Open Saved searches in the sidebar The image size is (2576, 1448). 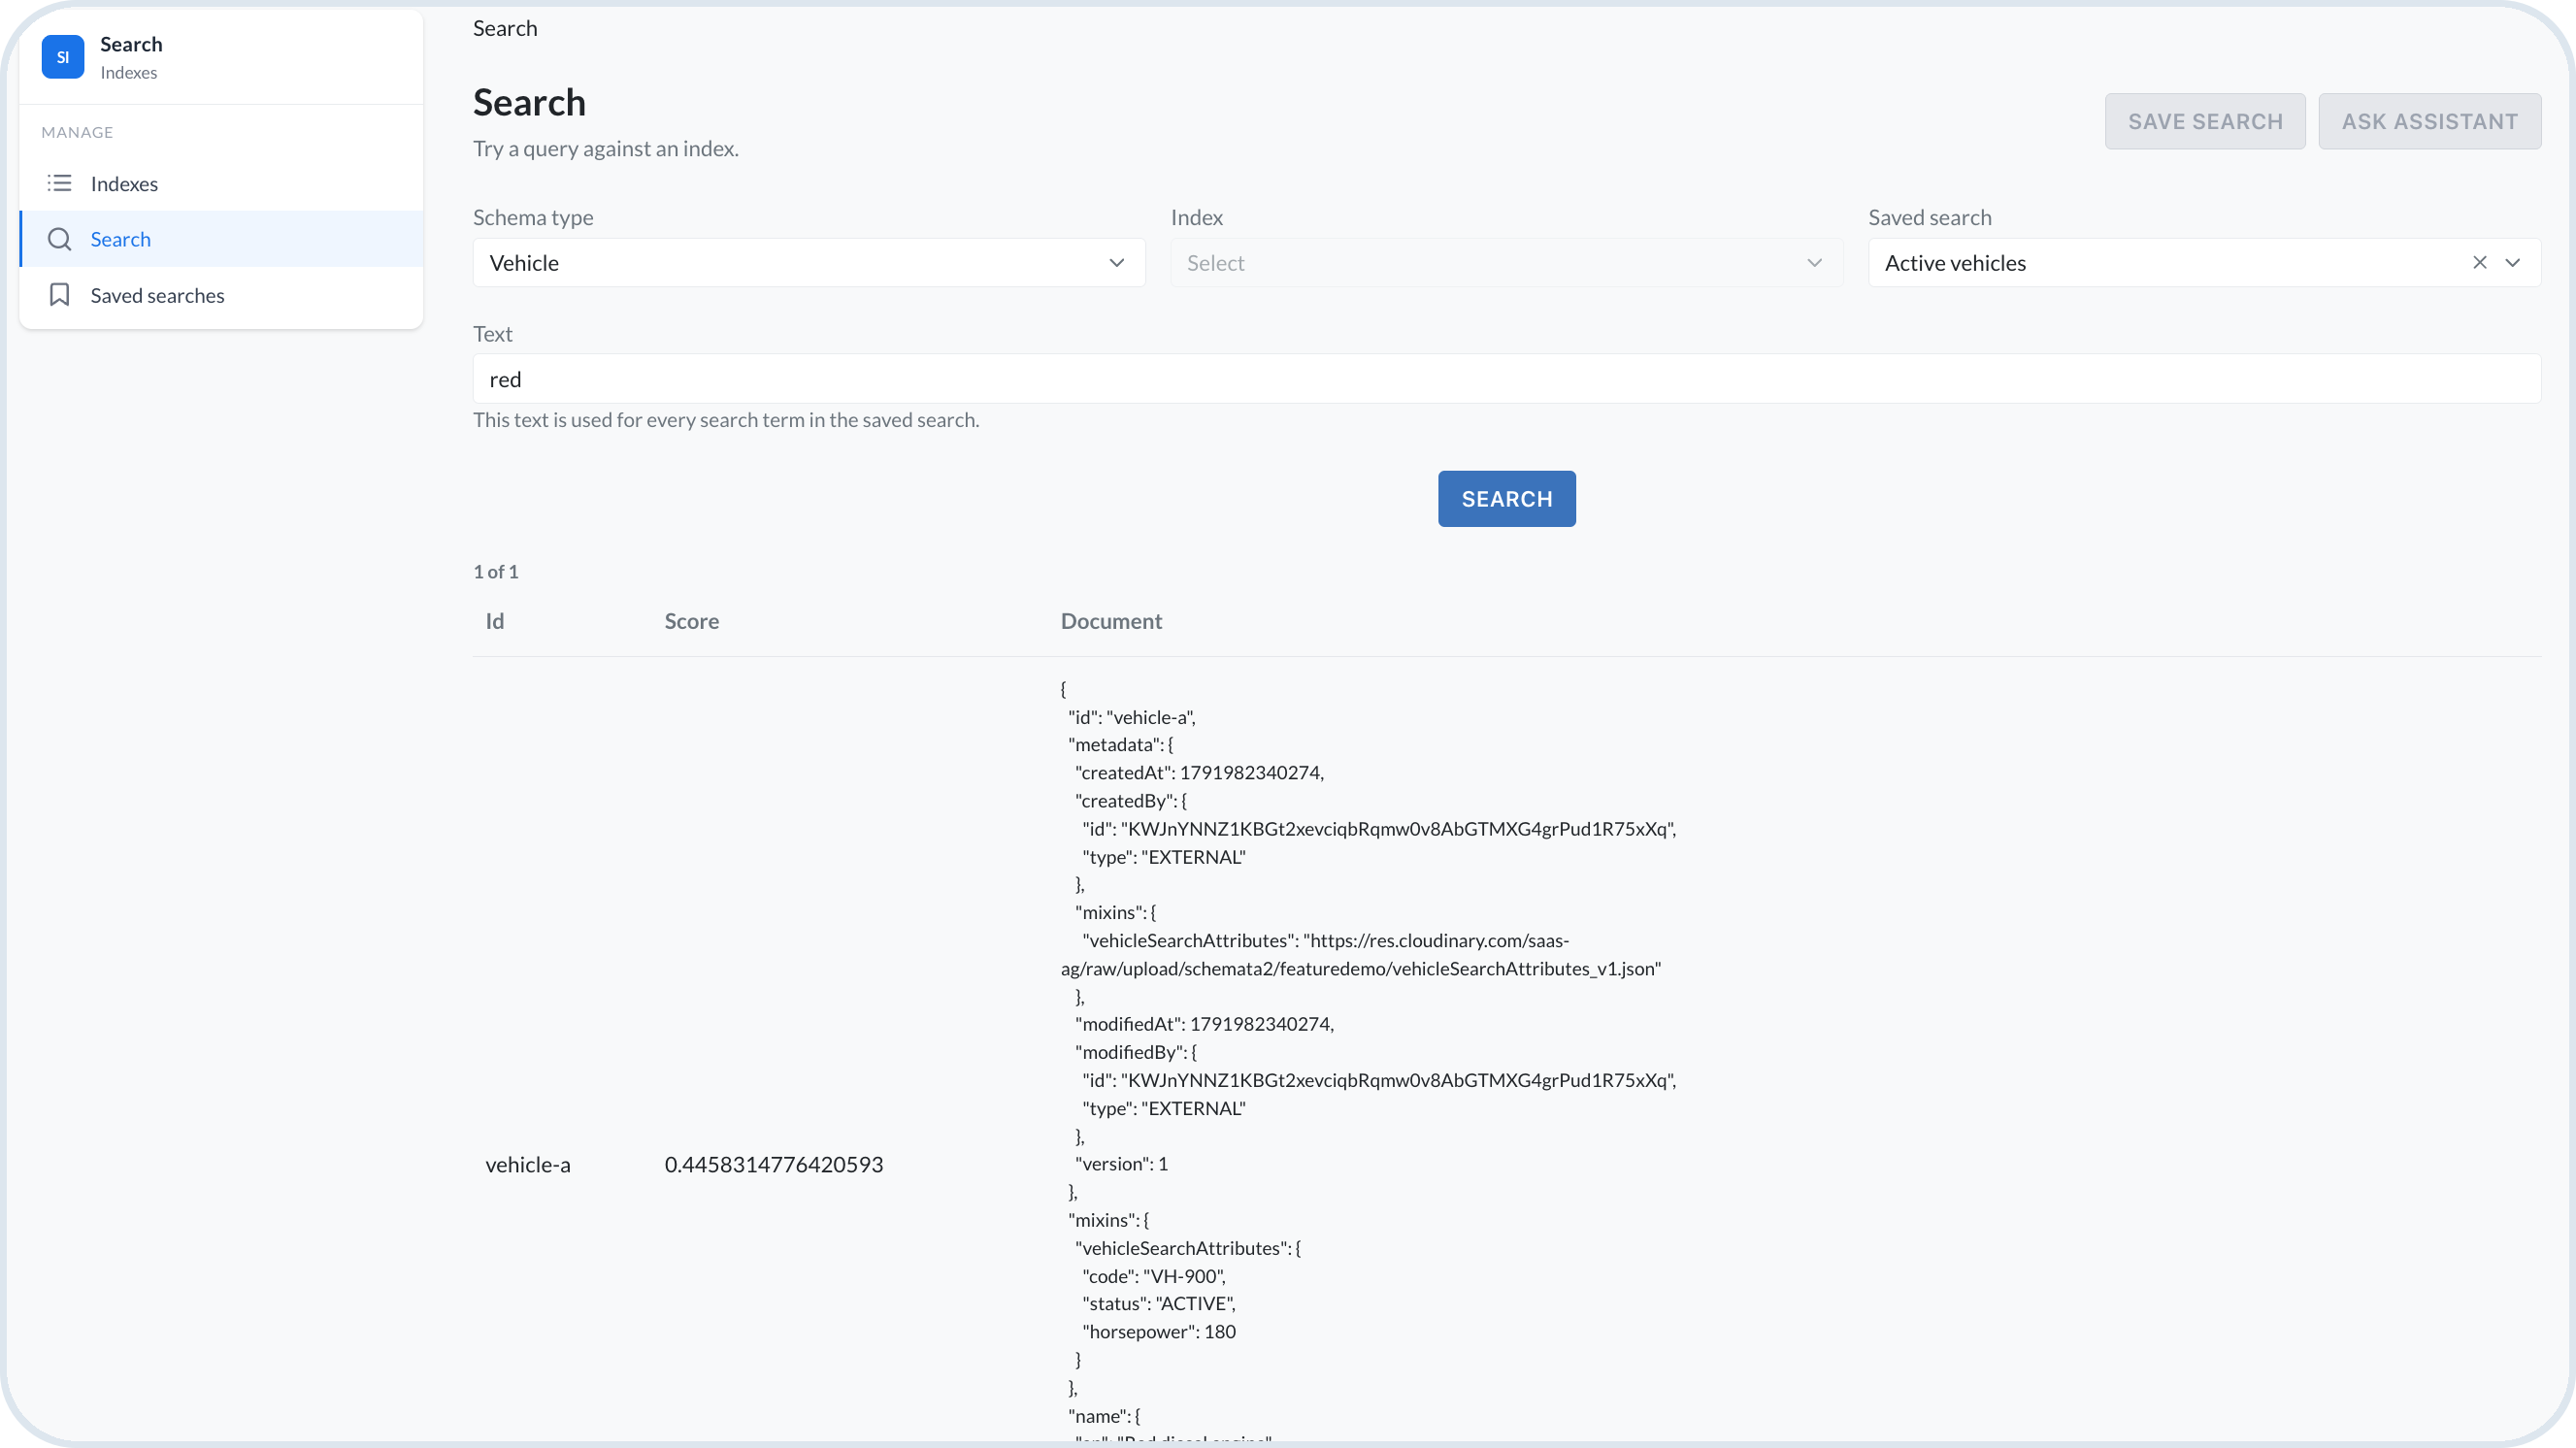pyautogui.click(x=221, y=295)
